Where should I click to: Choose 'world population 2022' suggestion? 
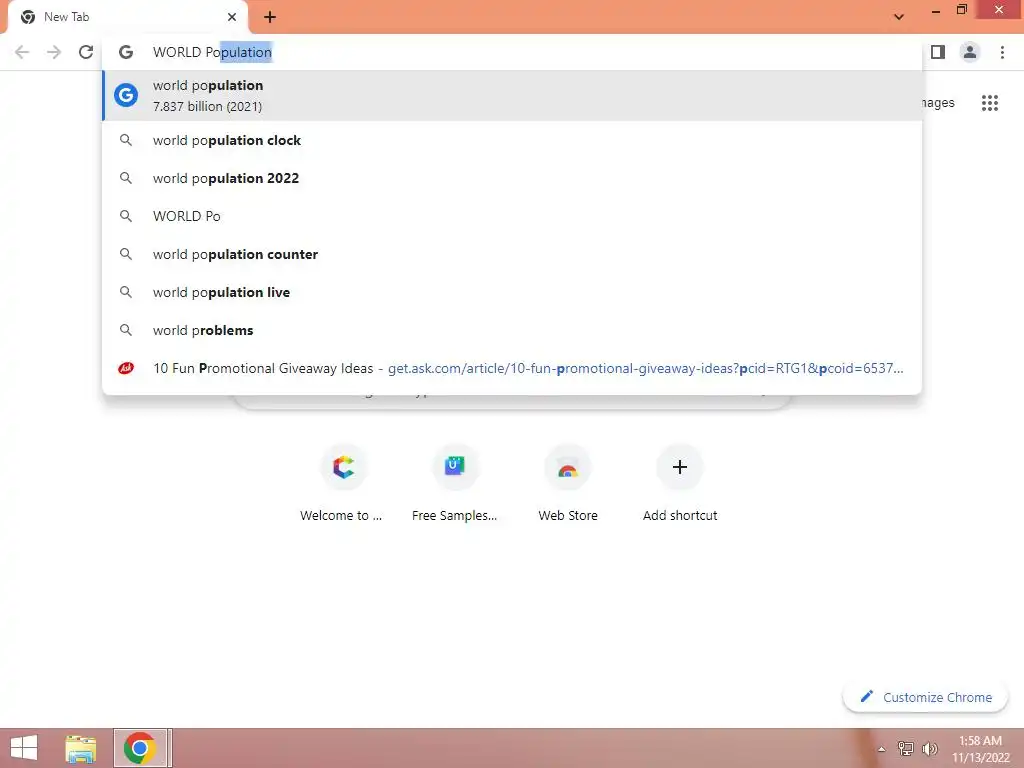pos(512,178)
